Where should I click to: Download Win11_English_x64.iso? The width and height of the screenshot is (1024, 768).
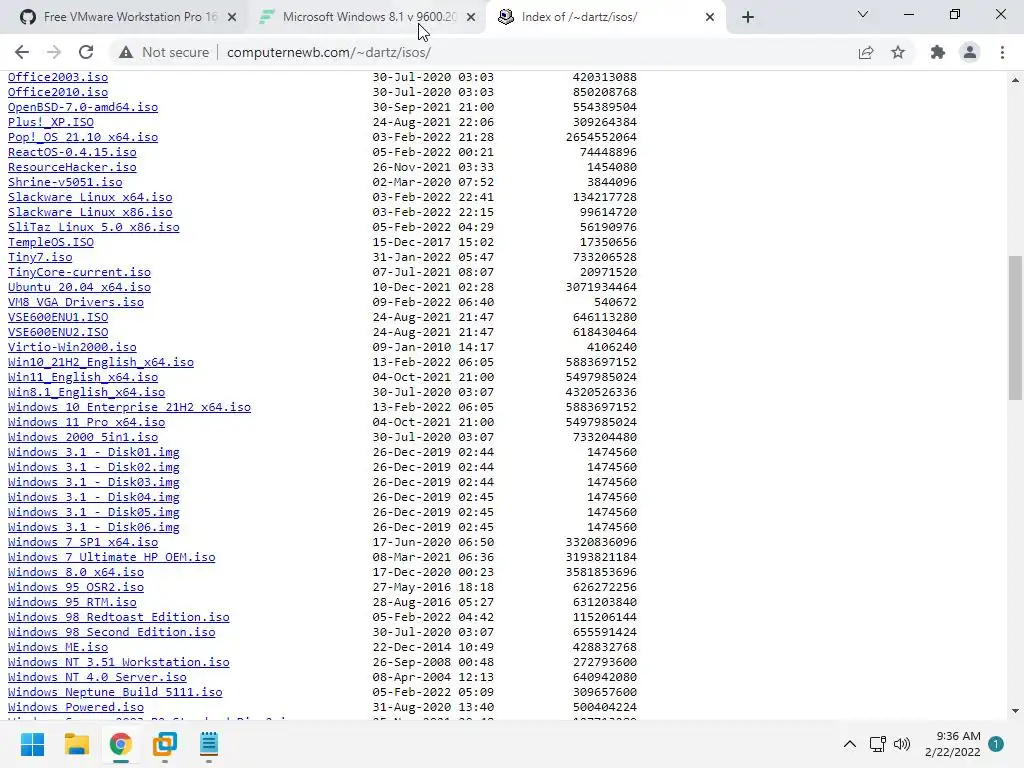pos(83,377)
